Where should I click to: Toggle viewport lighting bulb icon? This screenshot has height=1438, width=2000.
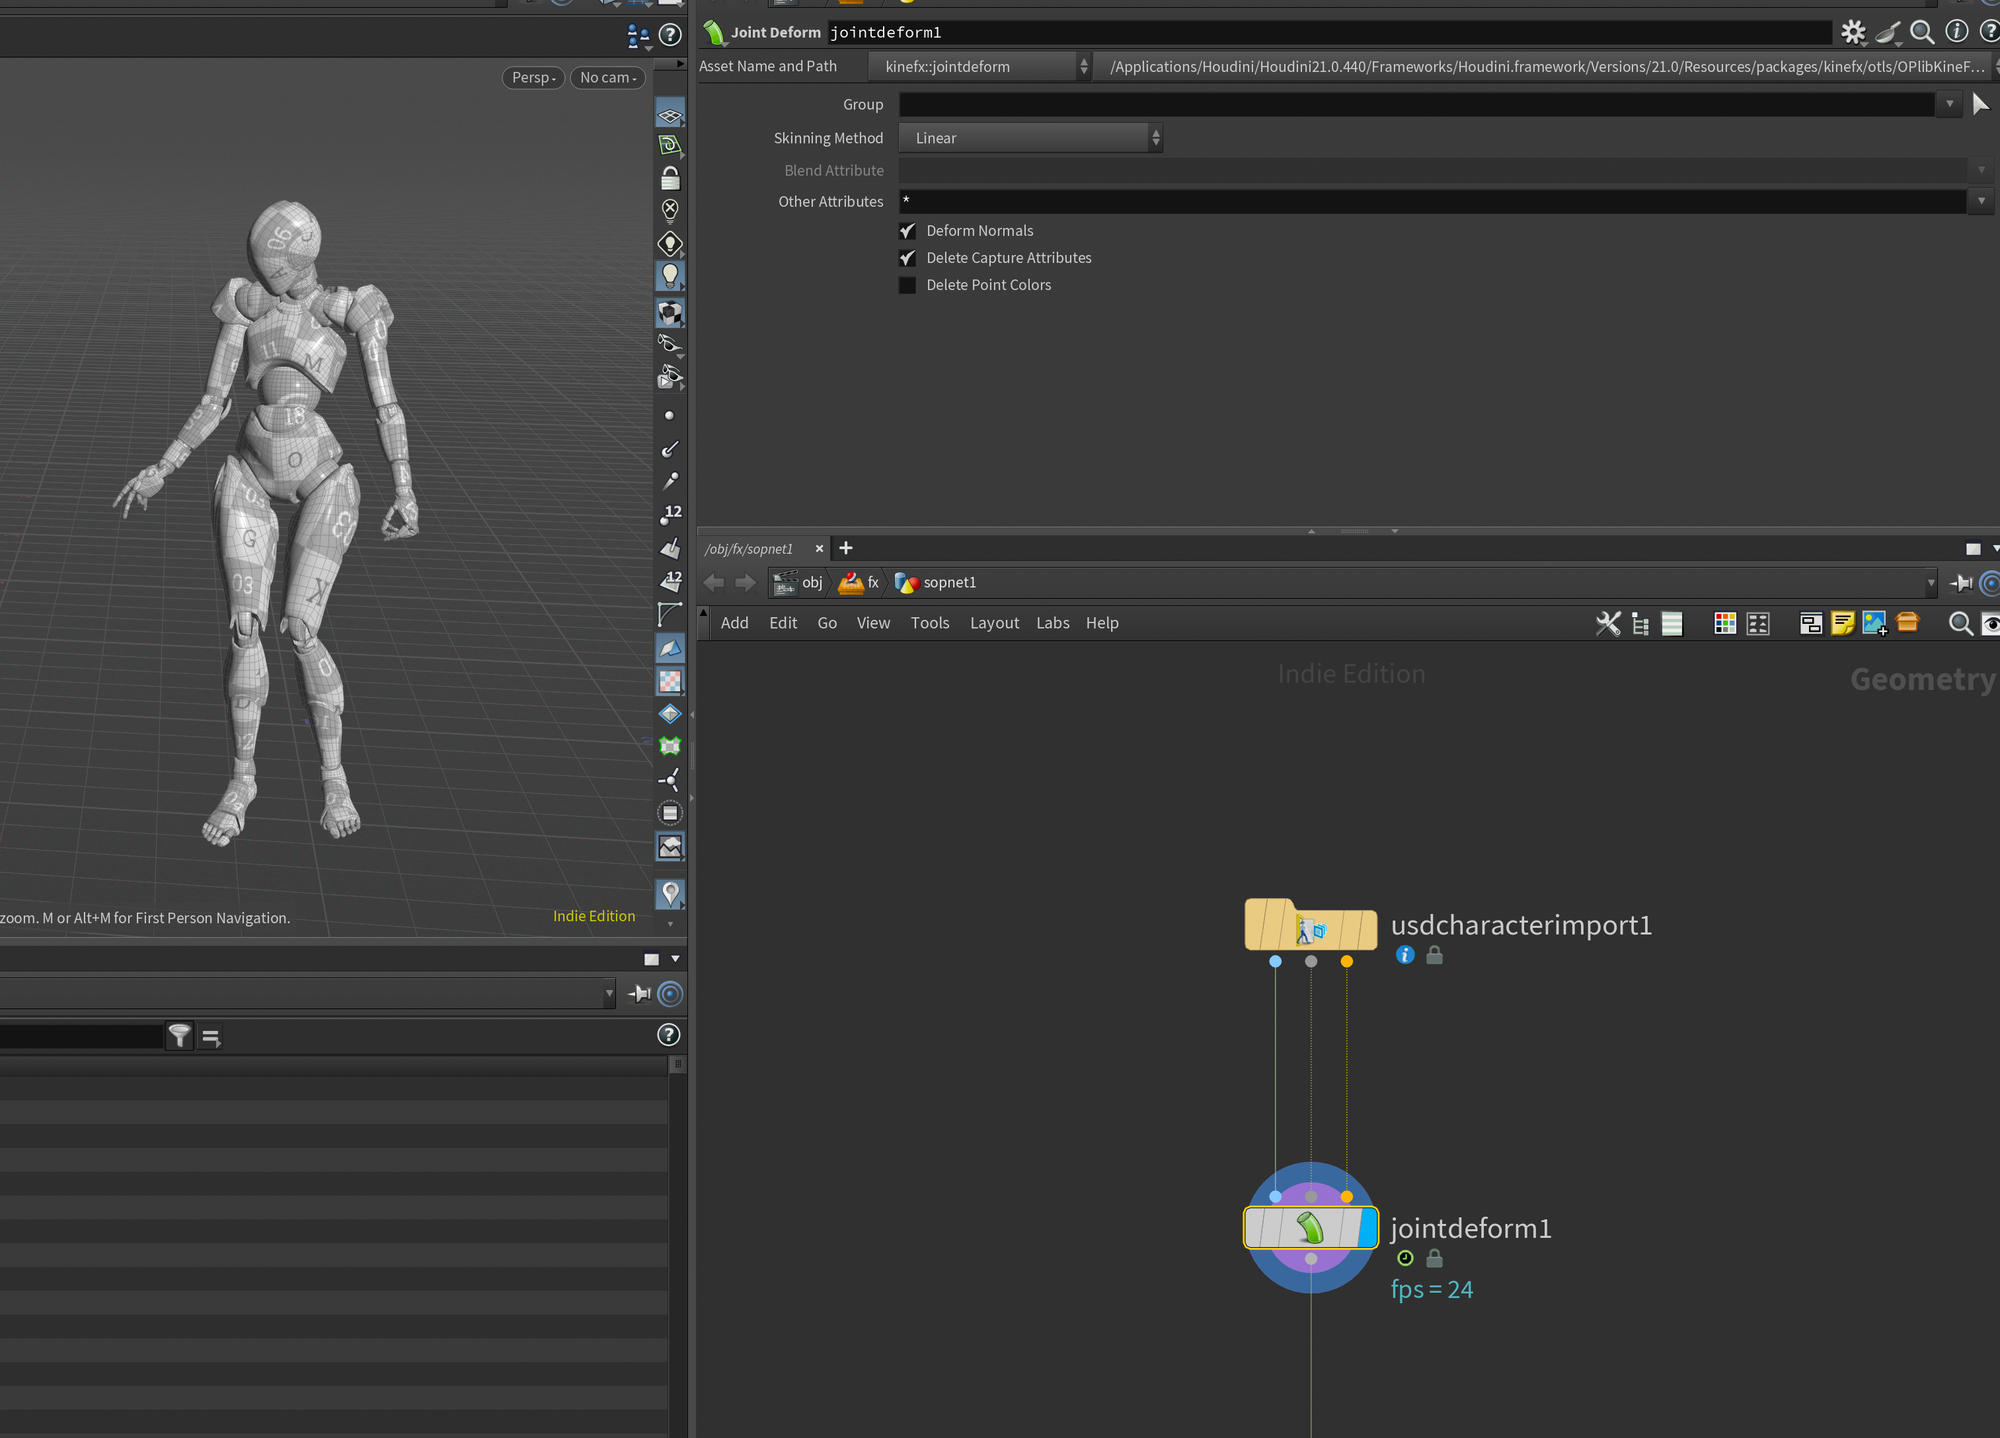670,276
